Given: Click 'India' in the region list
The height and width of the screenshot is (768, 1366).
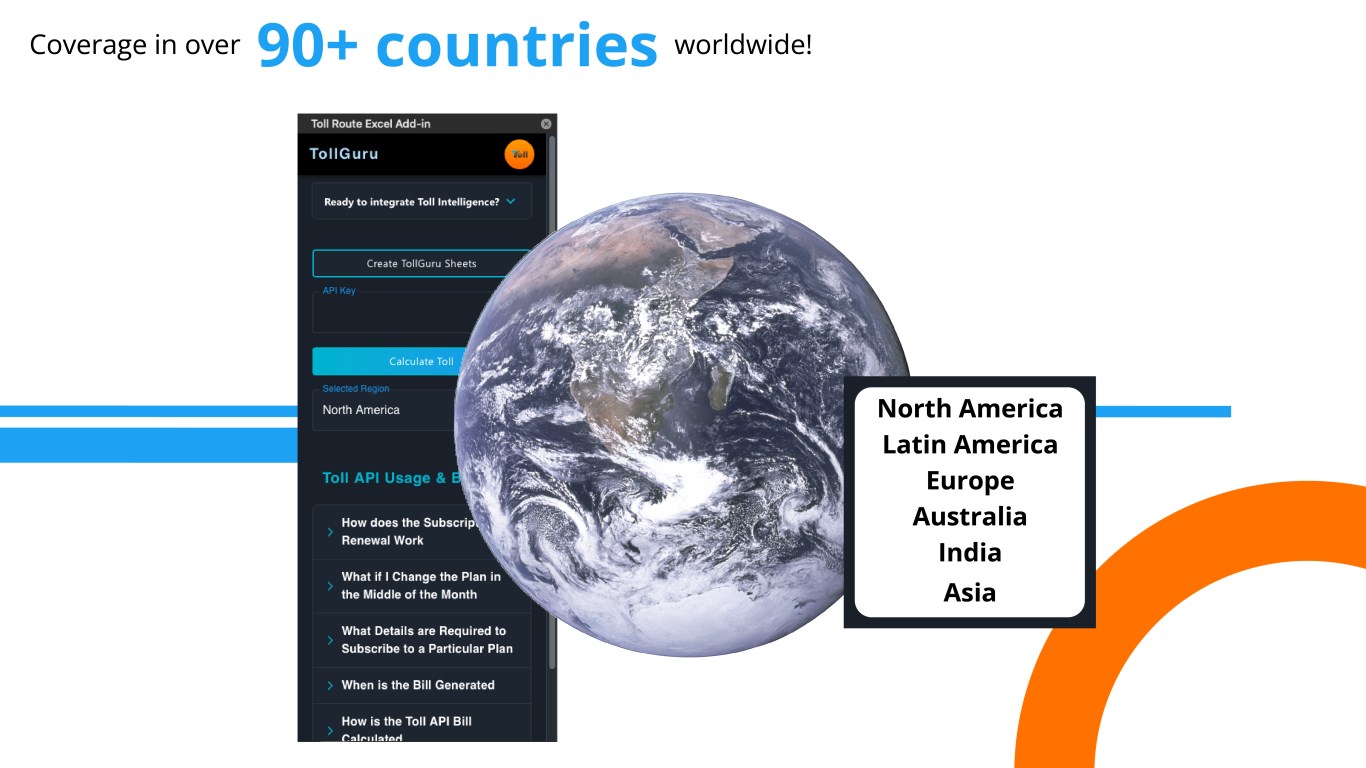Looking at the screenshot, I should click(970, 552).
